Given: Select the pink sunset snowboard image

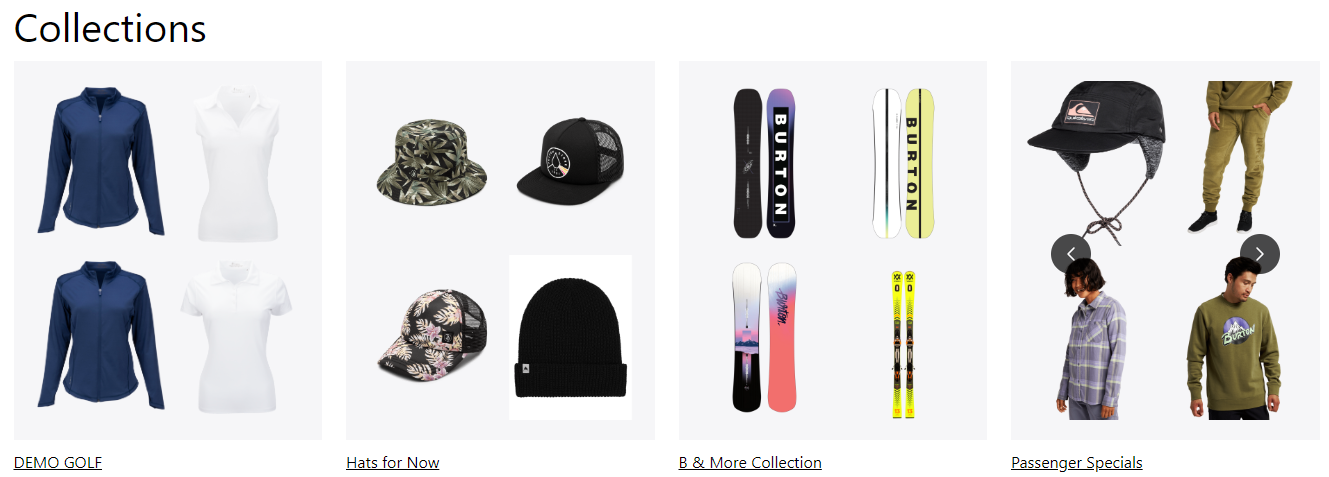Looking at the screenshot, I should pos(765,337).
